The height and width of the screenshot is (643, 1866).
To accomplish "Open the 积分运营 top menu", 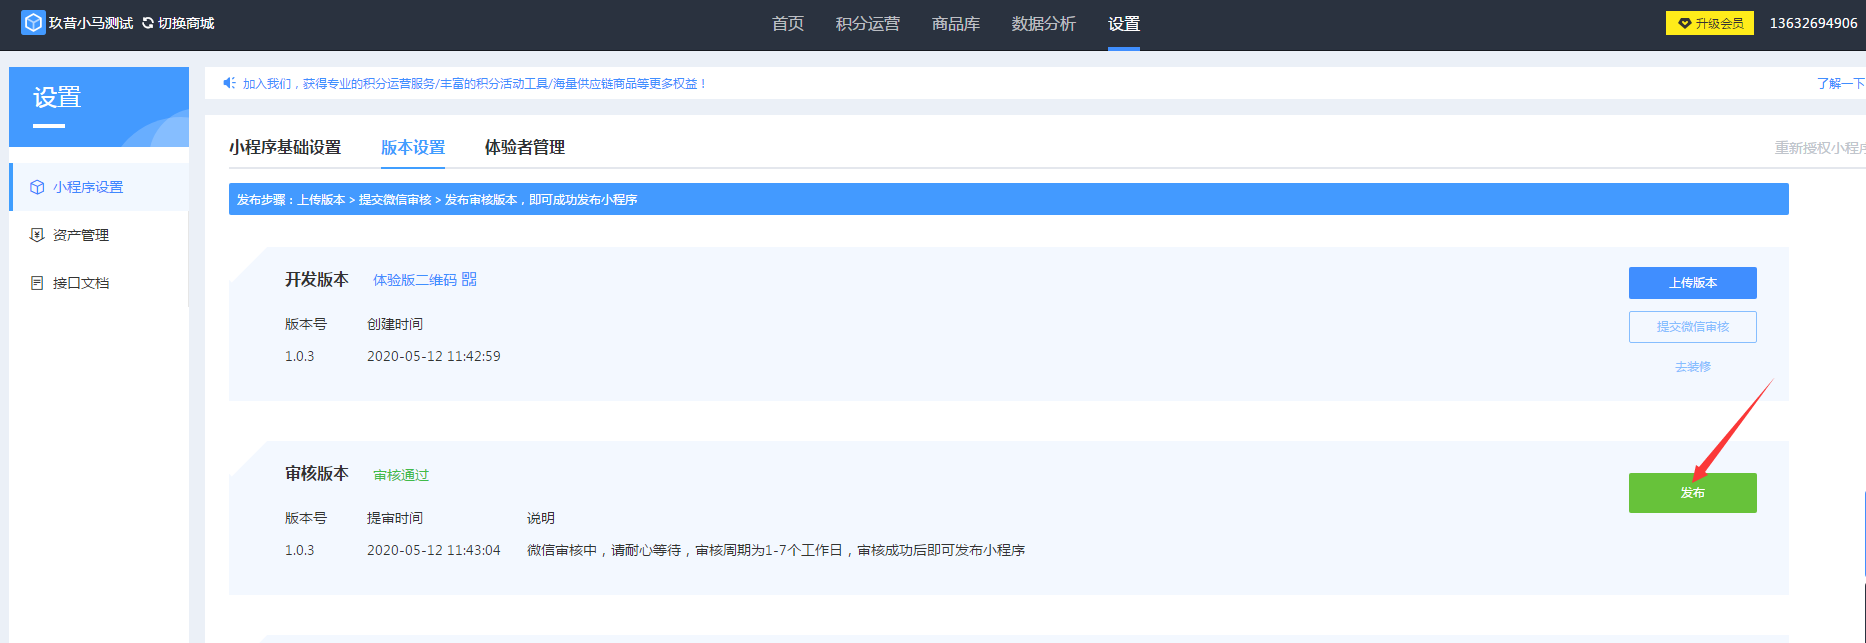I will tap(867, 24).
